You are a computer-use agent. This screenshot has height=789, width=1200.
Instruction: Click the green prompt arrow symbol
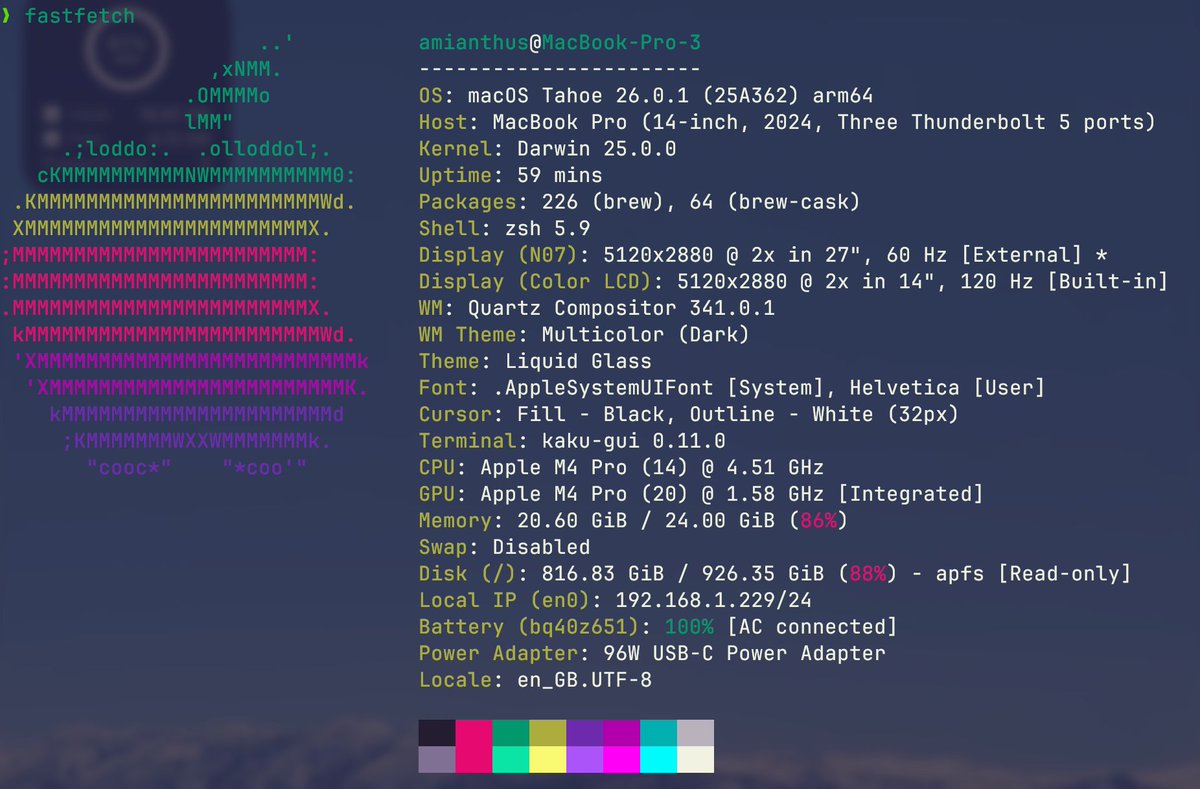pyautogui.click(x=6, y=17)
